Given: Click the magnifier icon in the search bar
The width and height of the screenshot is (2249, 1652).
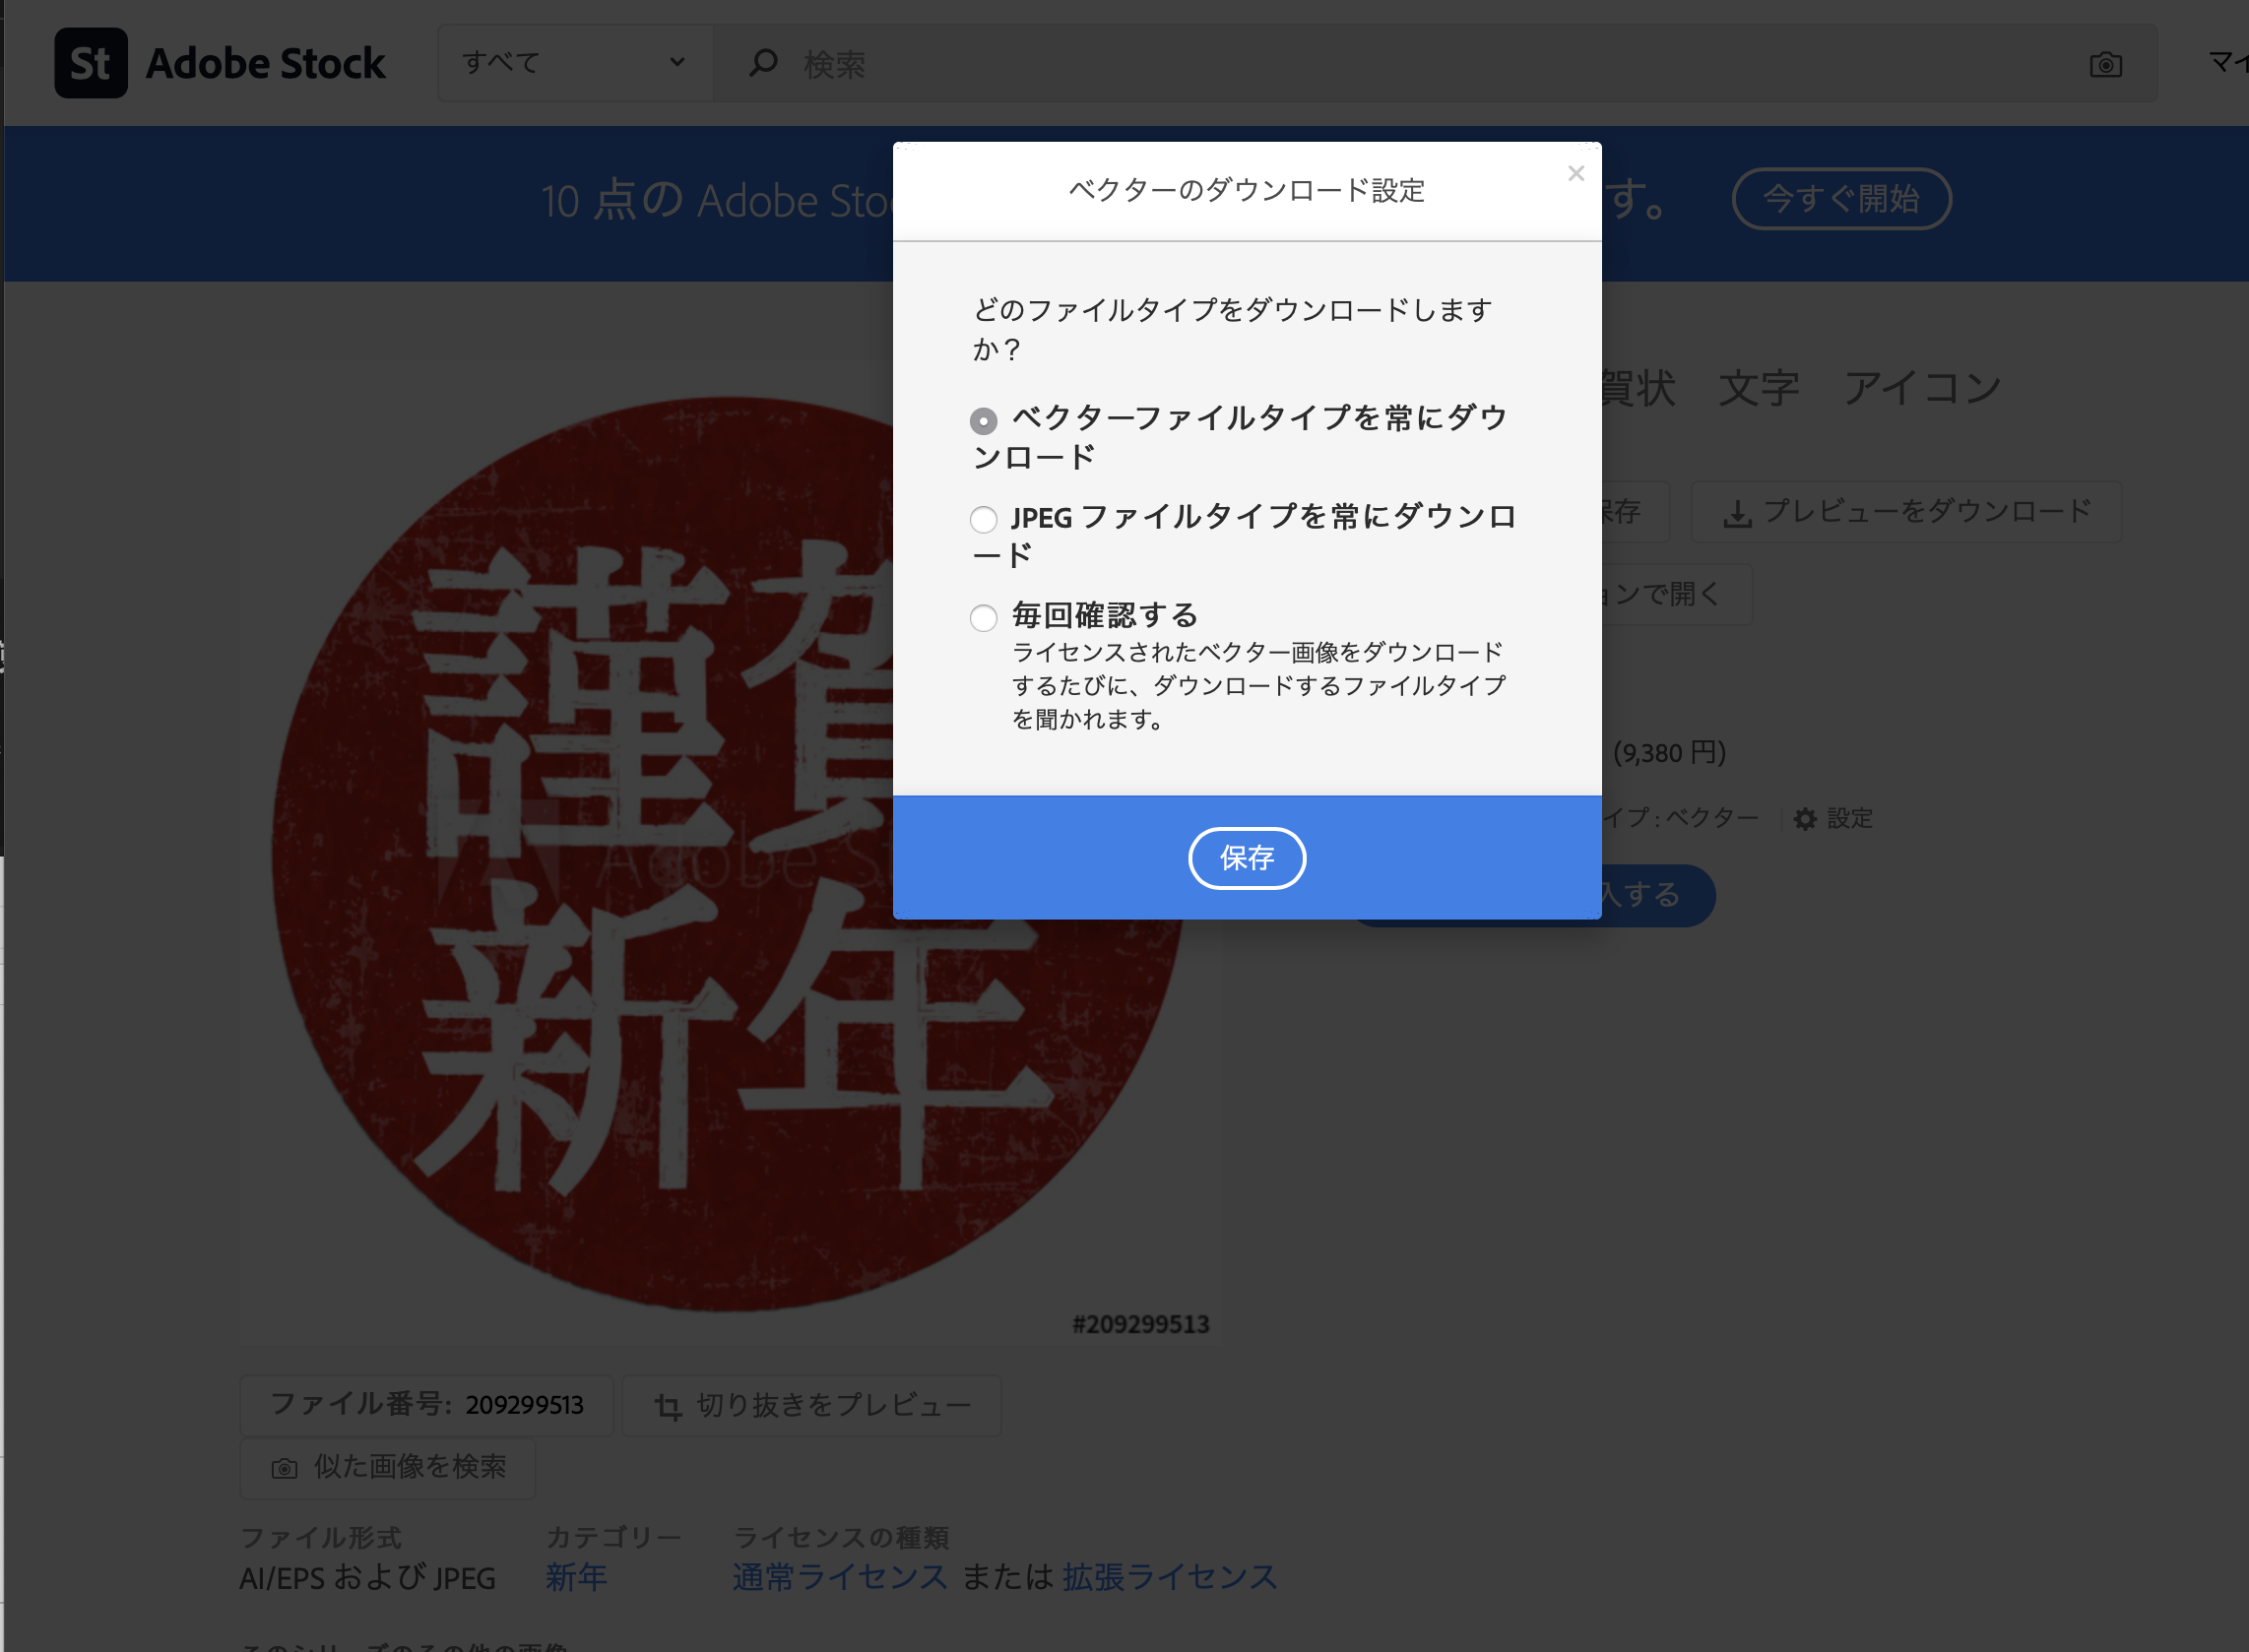Looking at the screenshot, I should [762, 62].
